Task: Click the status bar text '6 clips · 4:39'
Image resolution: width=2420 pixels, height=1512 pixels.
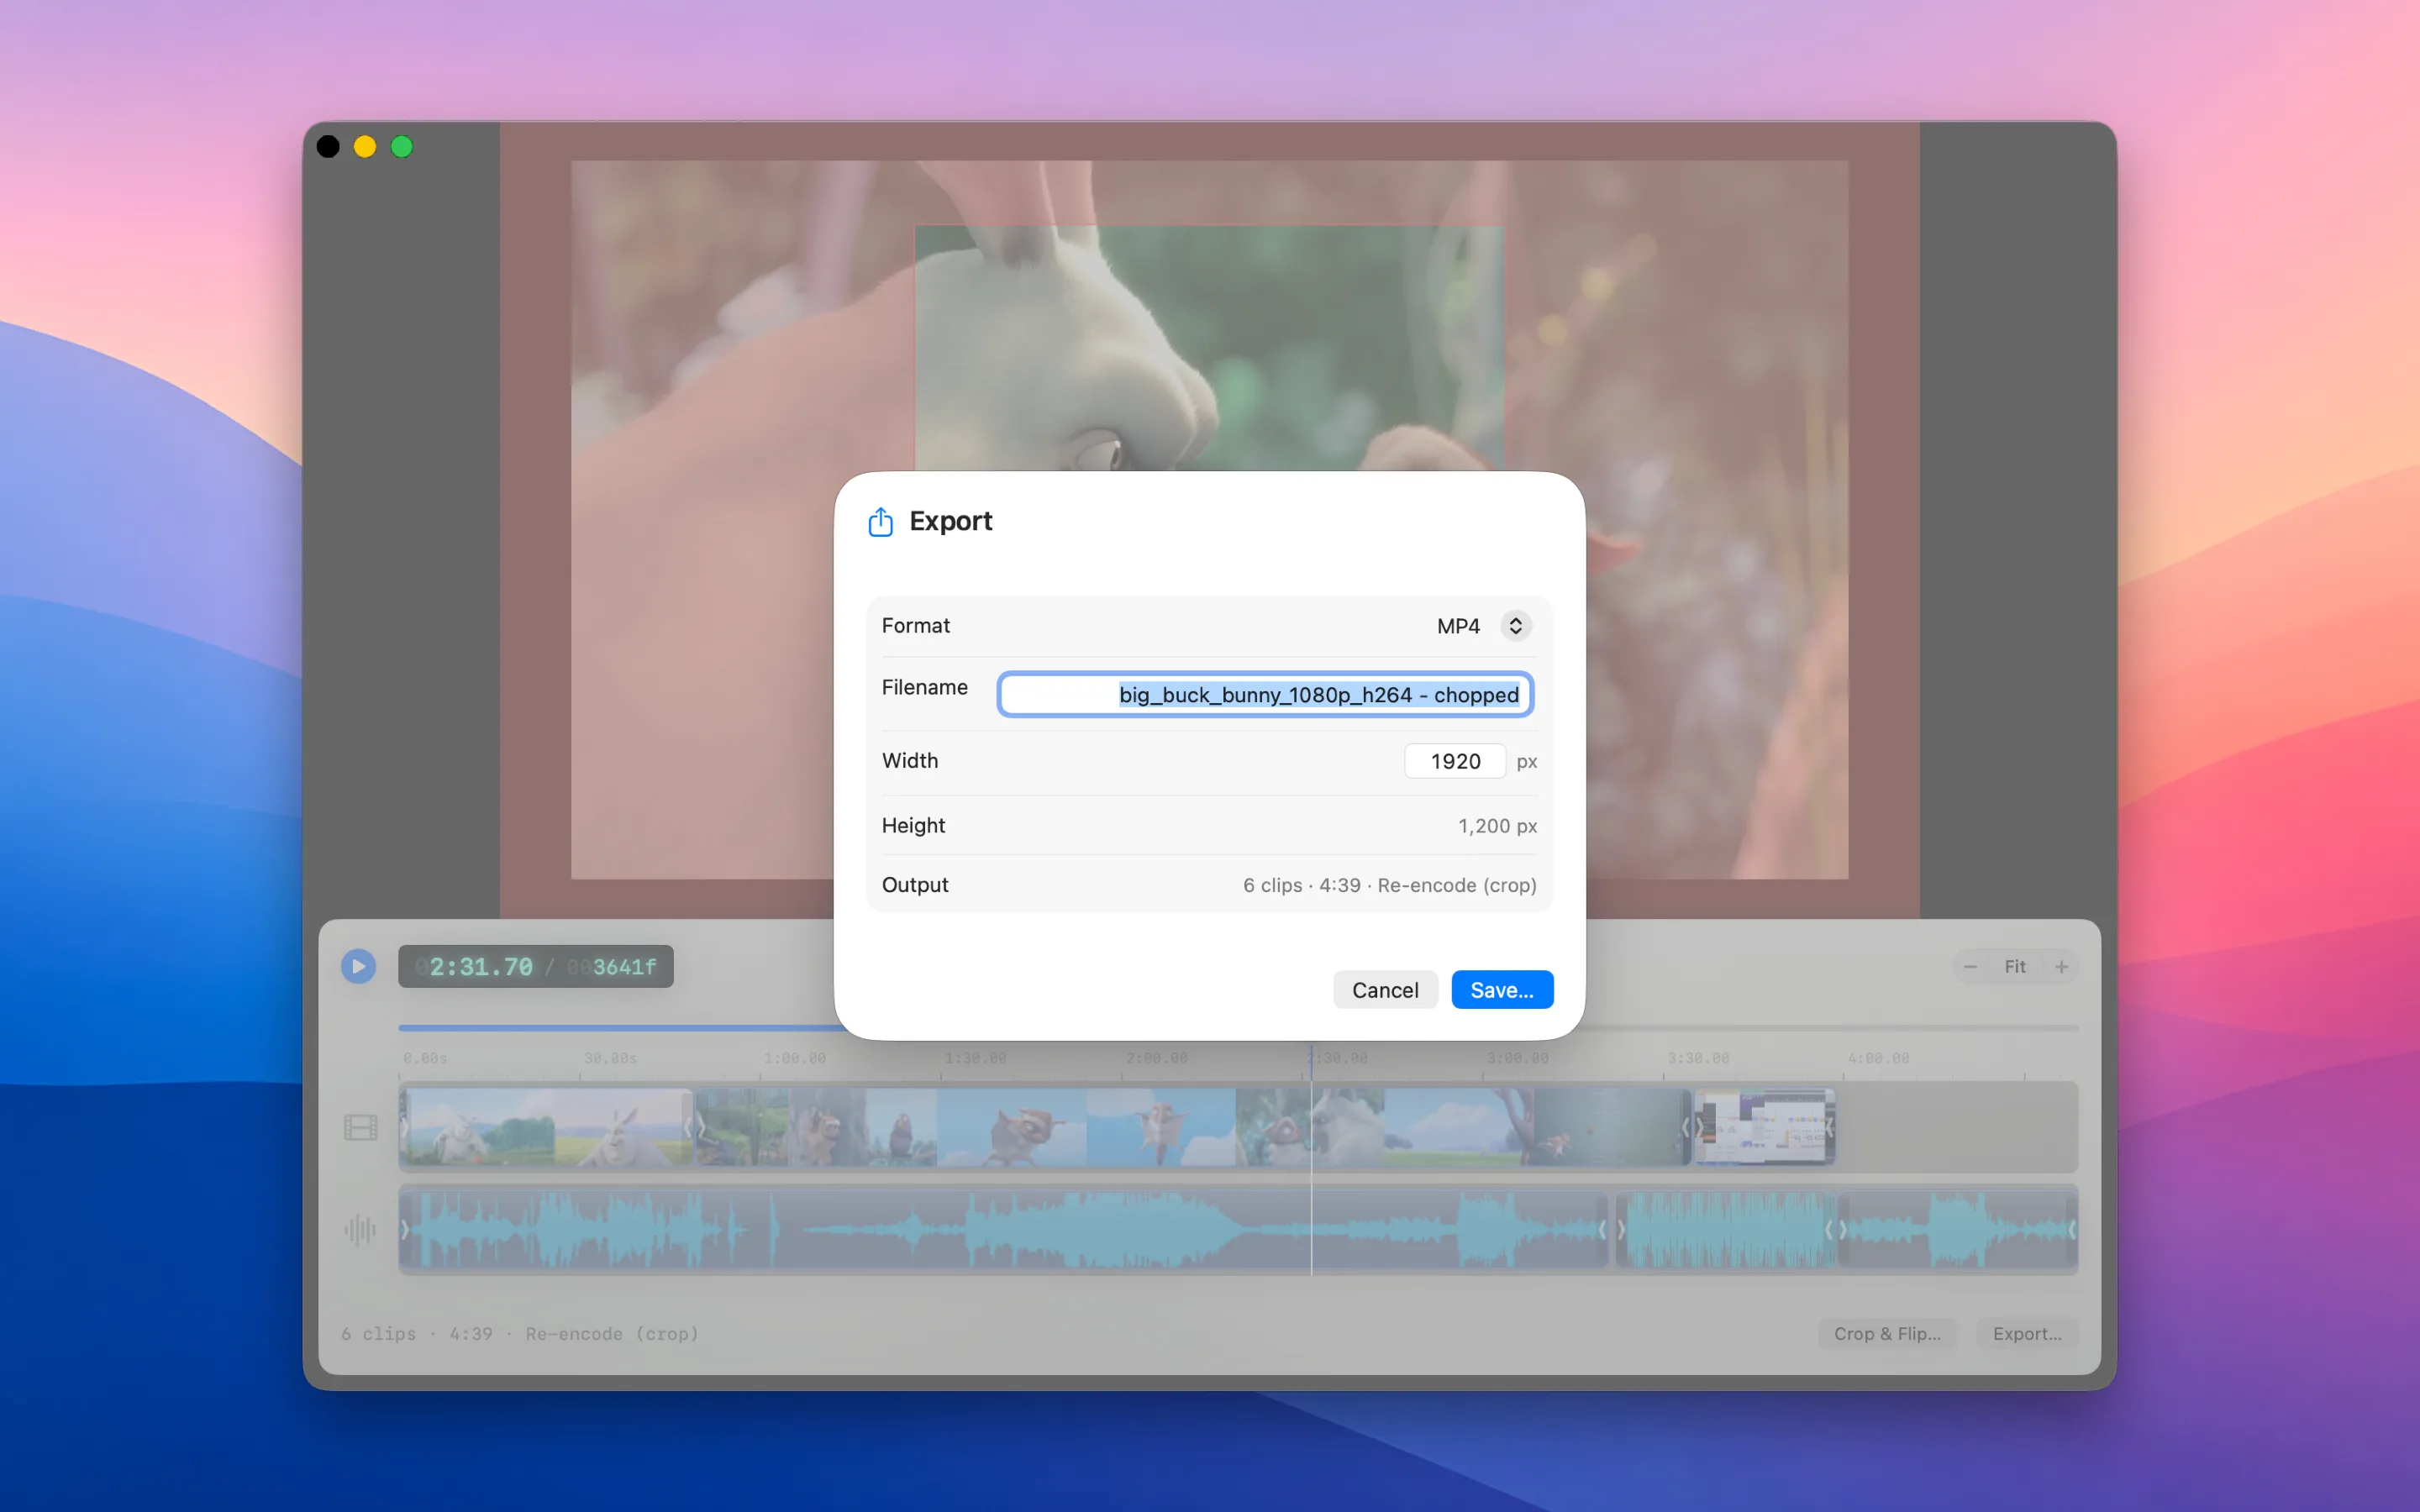Action: 417,1333
